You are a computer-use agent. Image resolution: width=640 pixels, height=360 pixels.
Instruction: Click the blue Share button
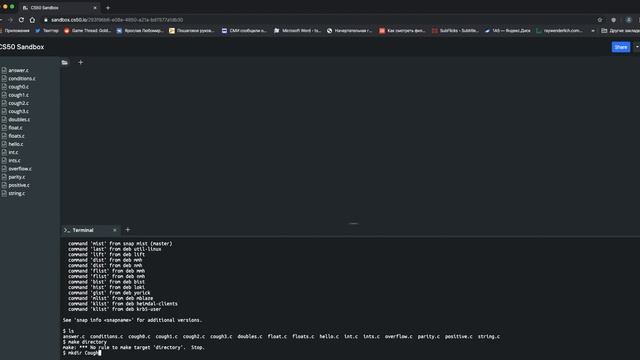coord(620,47)
